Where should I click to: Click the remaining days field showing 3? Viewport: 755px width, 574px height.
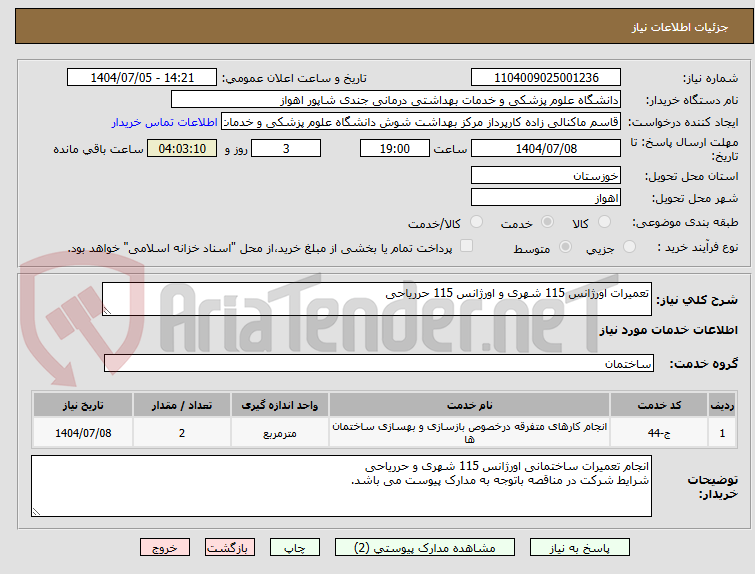tap(286, 148)
